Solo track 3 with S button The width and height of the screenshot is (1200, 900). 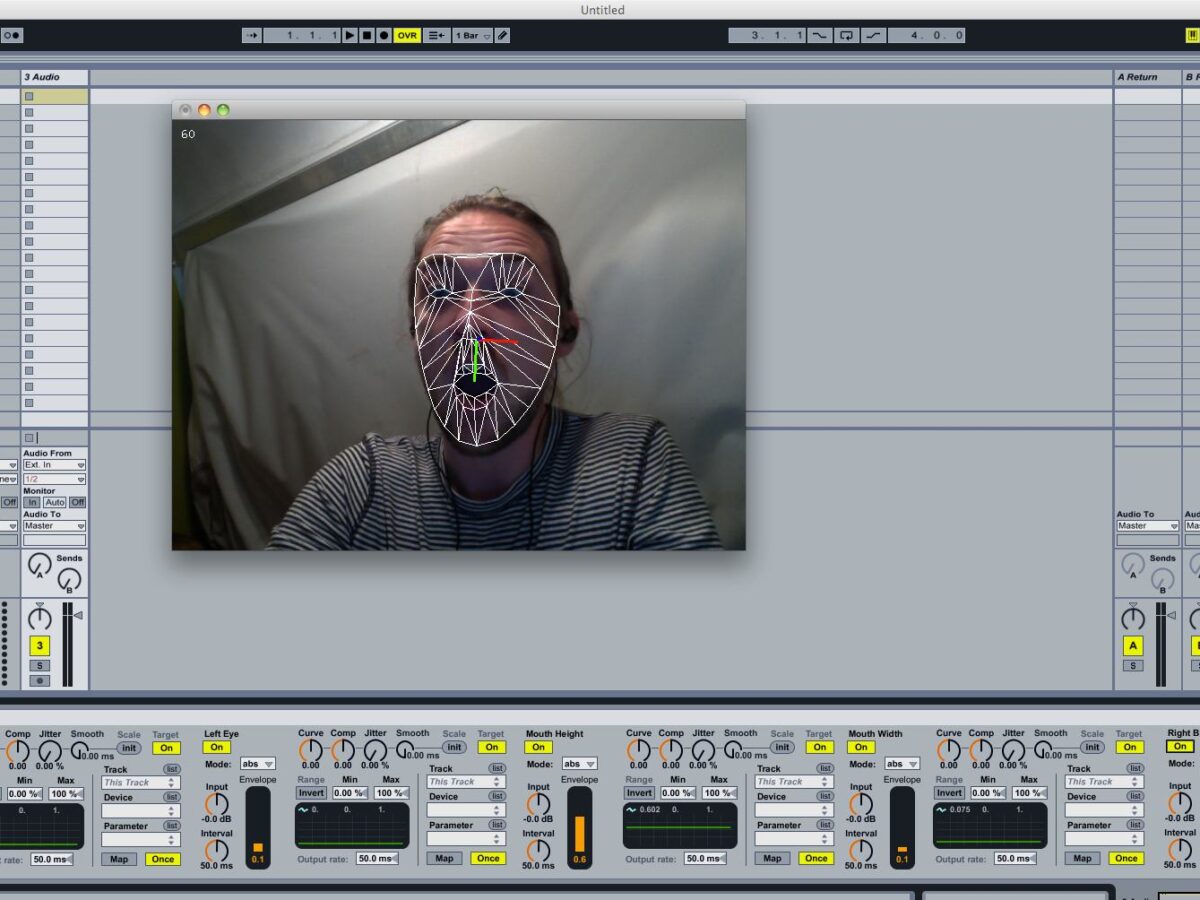tap(40, 666)
